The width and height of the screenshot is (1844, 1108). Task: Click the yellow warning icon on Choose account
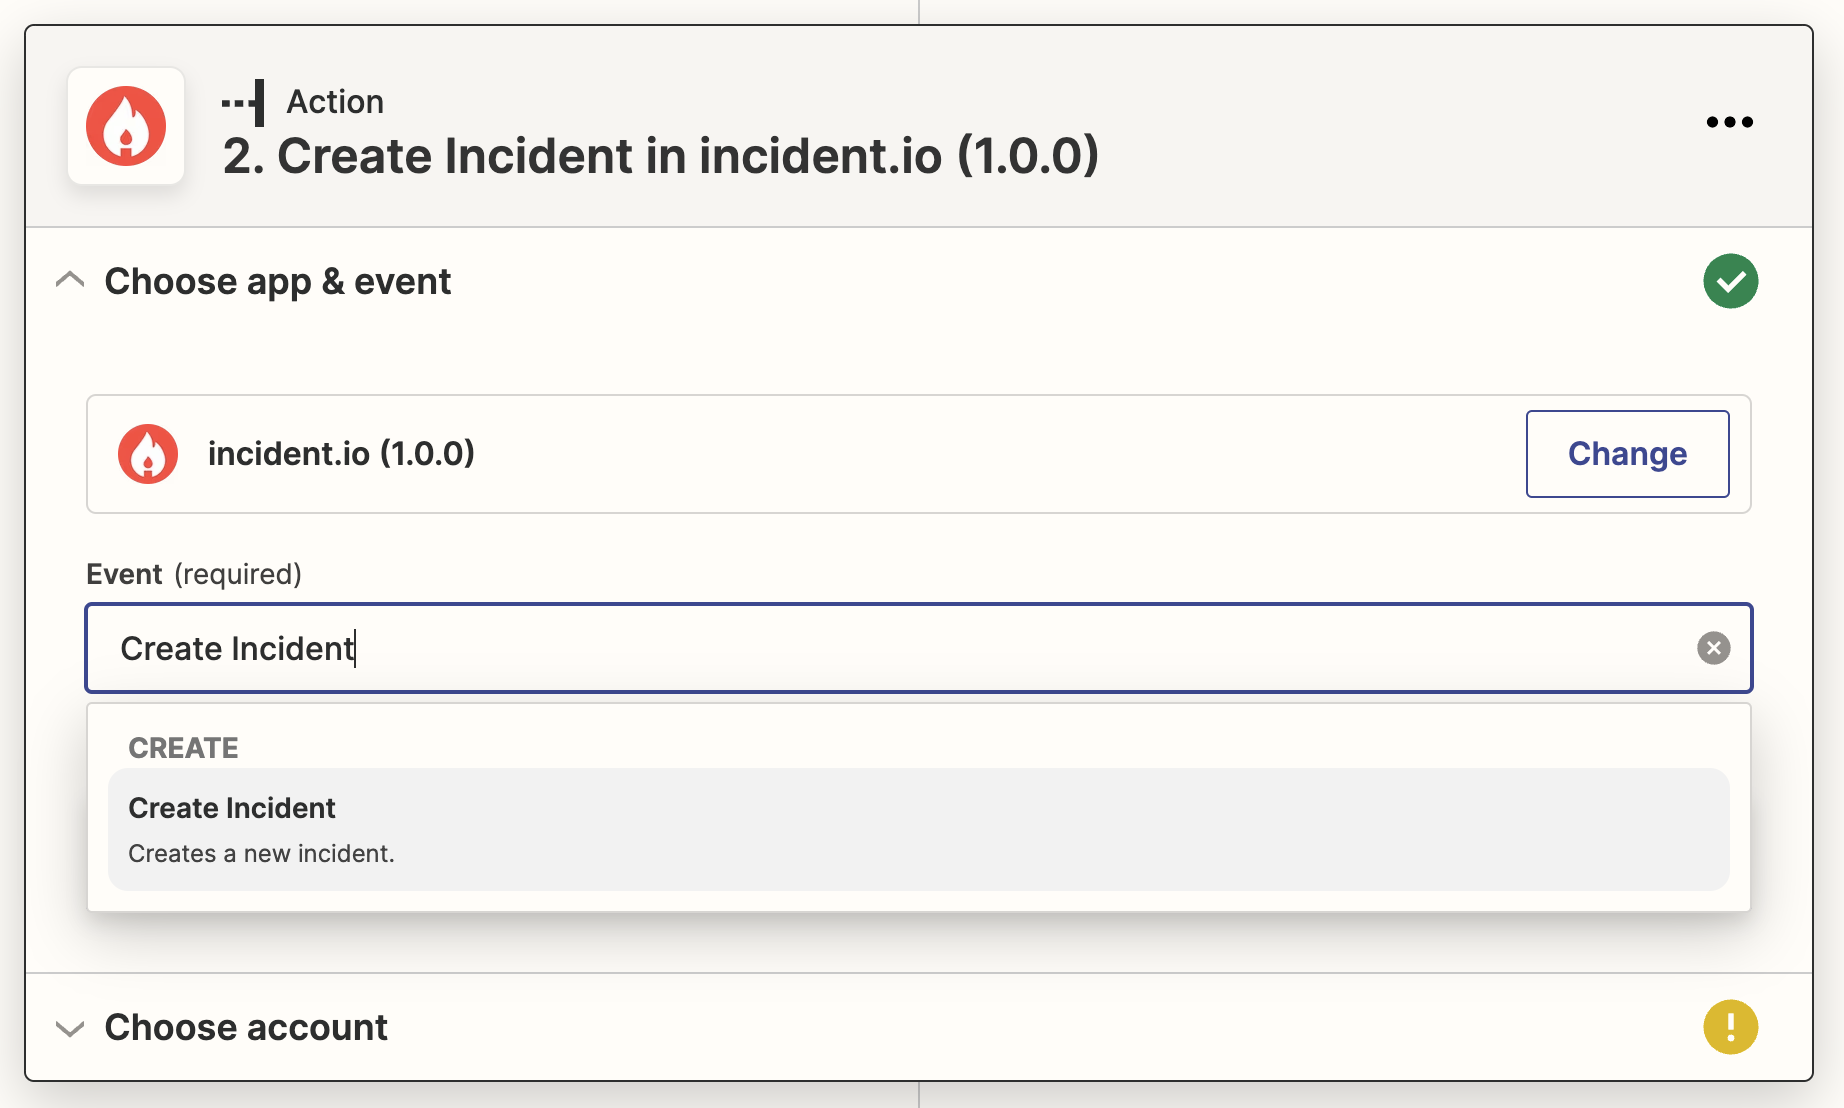pyautogui.click(x=1730, y=1027)
